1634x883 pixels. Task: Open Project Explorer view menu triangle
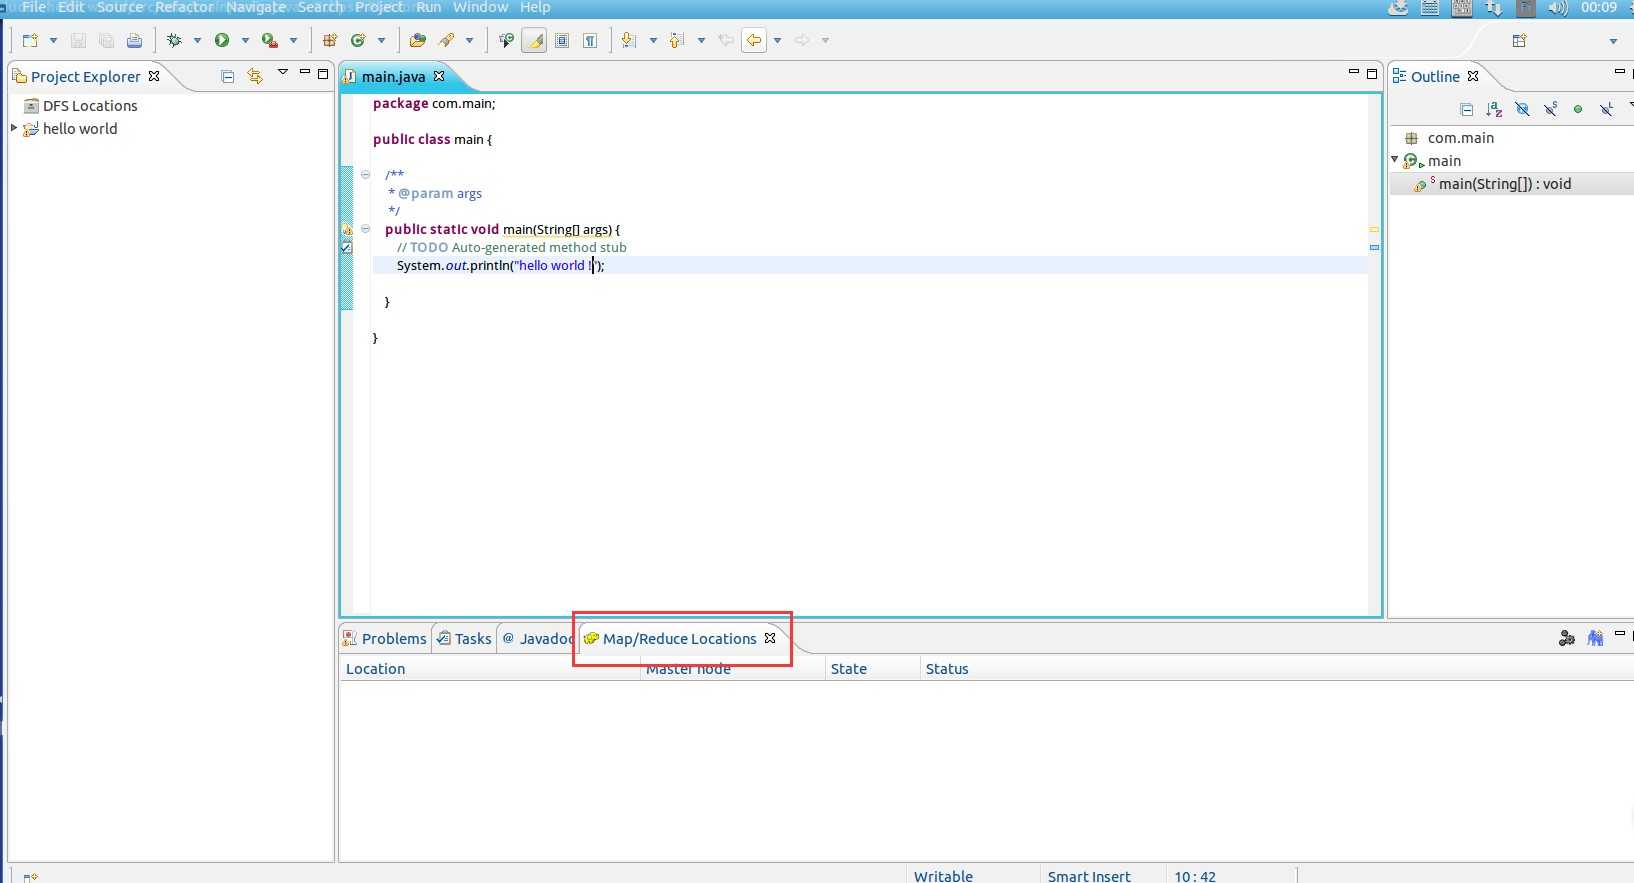(x=283, y=72)
